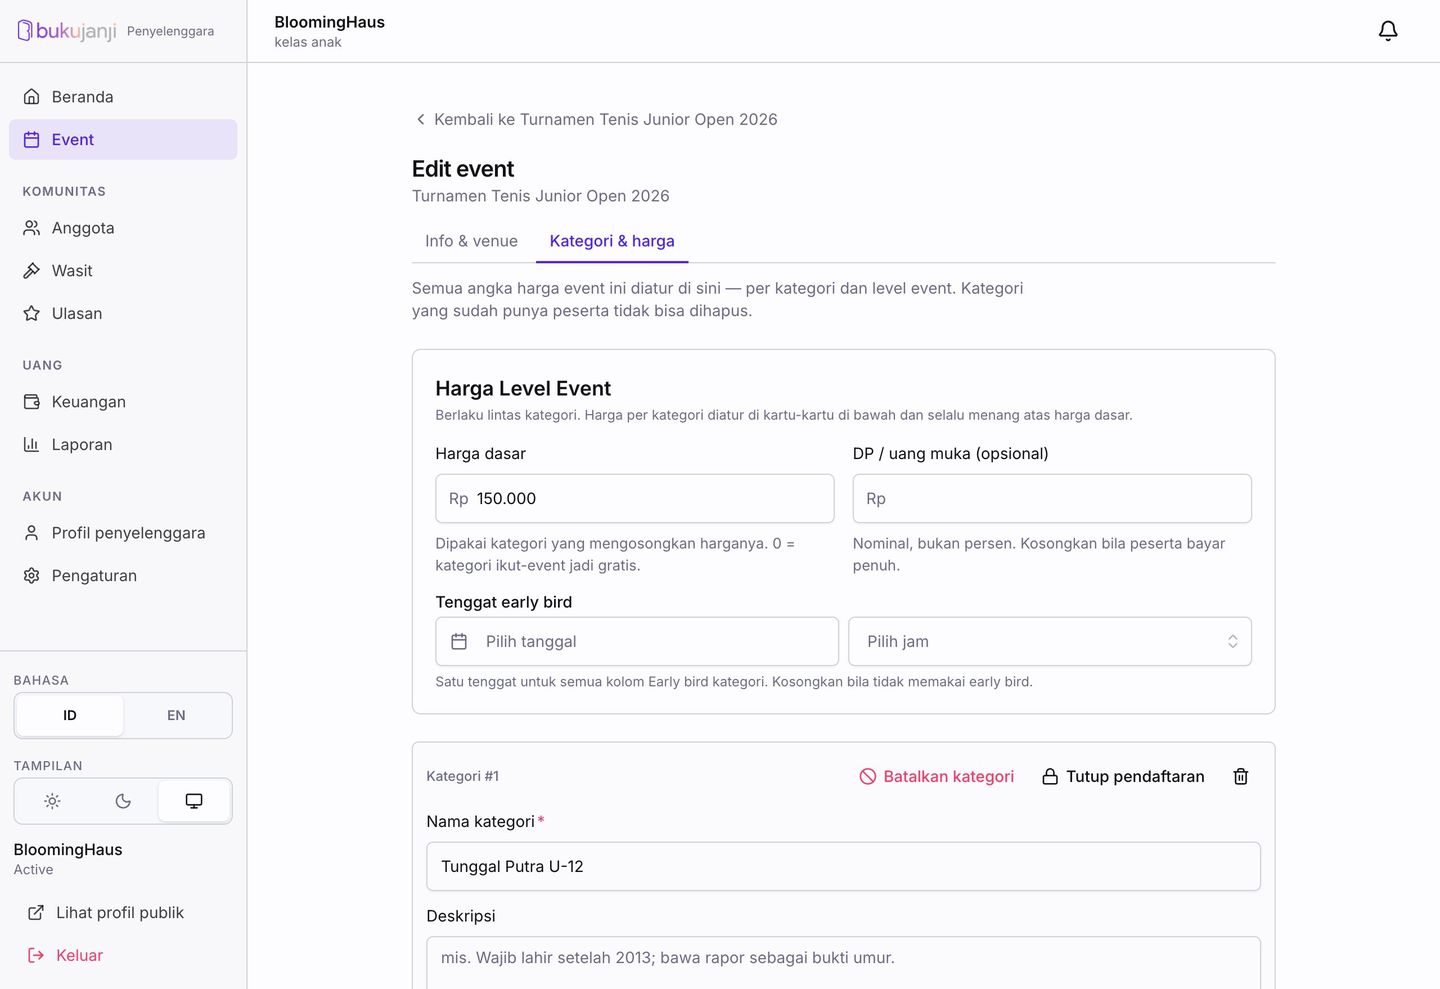Click Tutup pendaftaran button
The height and width of the screenshot is (989, 1440).
pyautogui.click(x=1123, y=777)
